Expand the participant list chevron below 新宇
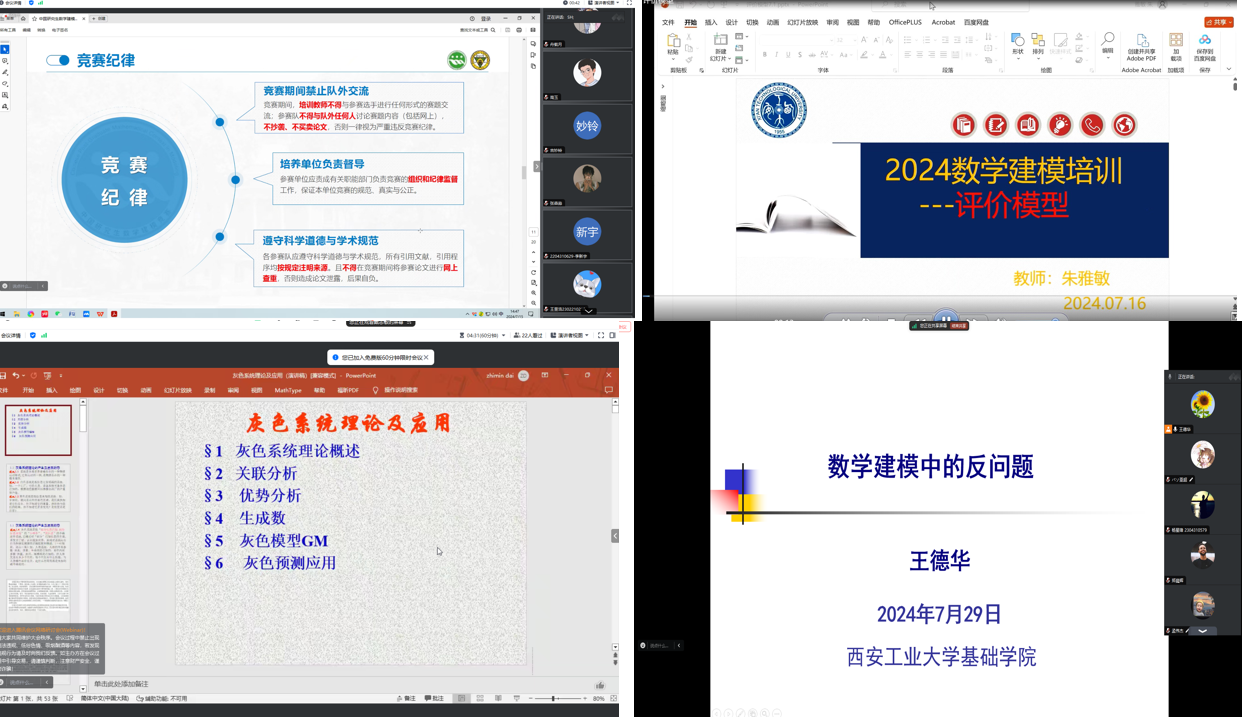 coord(588,311)
